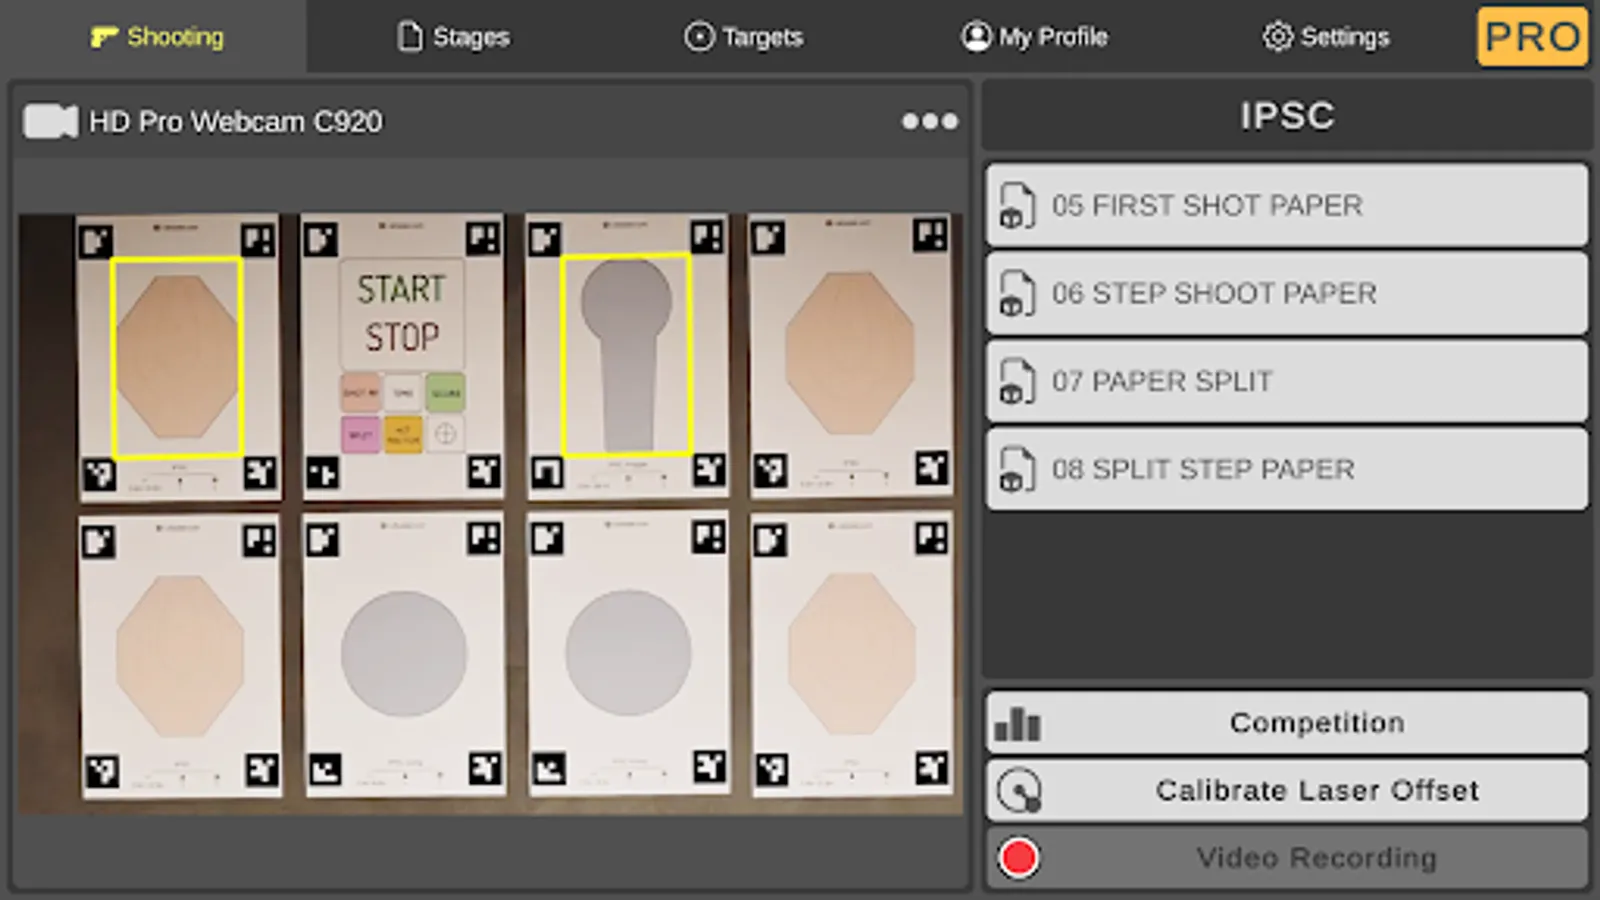This screenshot has height=900, width=1600.
Task: Click the yellow-outlined popper silhouette target
Action: click(626, 355)
